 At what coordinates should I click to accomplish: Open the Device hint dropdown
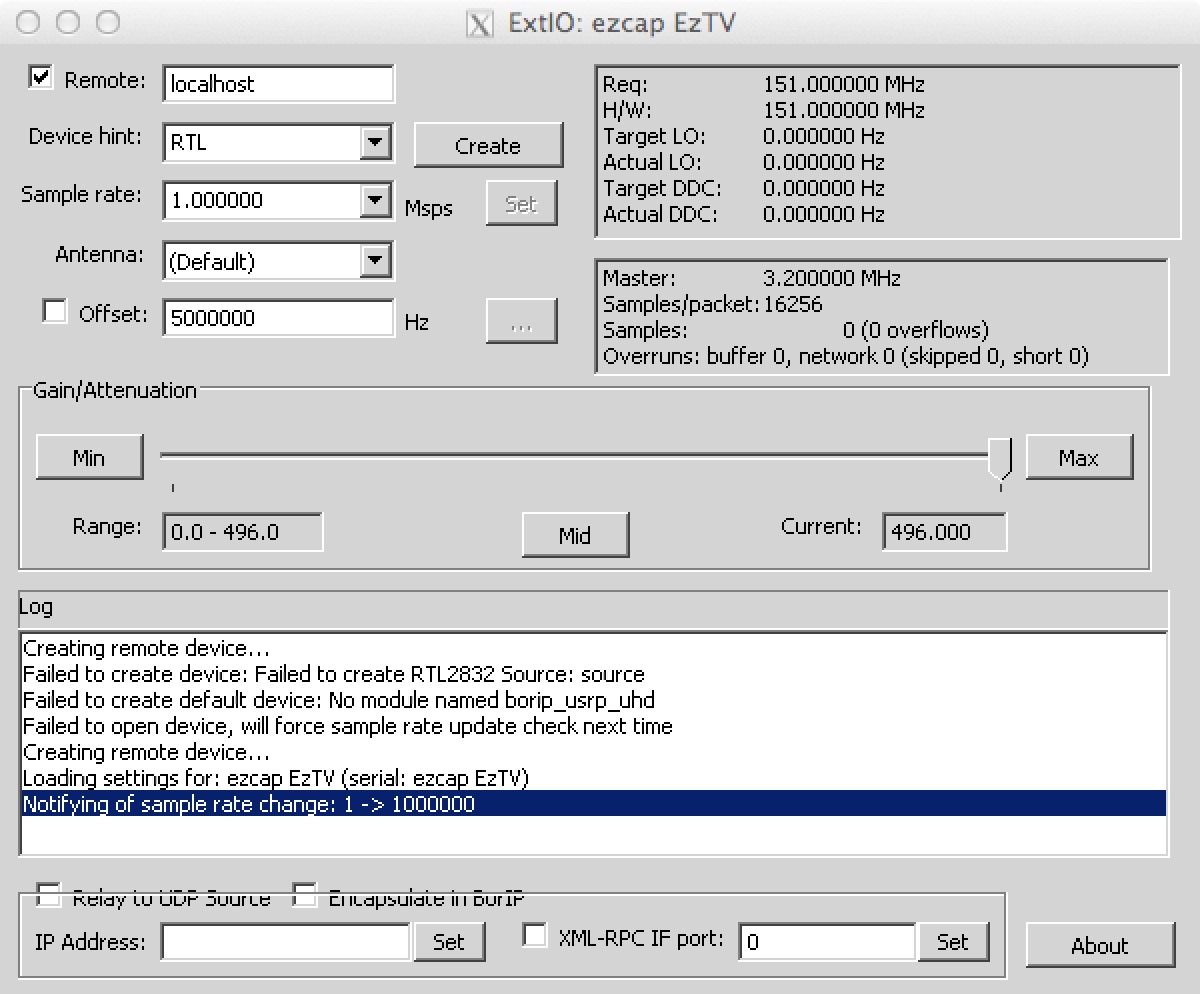click(375, 142)
